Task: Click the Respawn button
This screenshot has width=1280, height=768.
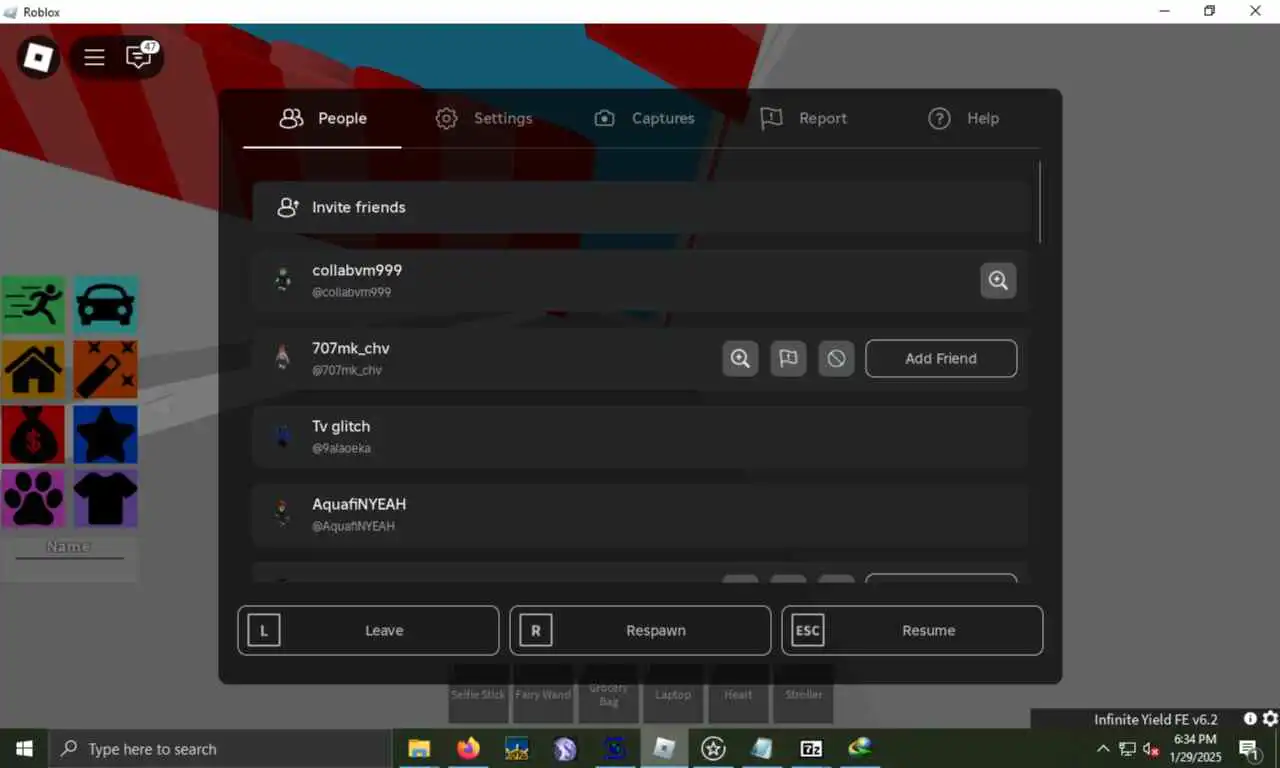Action: coord(640,630)
